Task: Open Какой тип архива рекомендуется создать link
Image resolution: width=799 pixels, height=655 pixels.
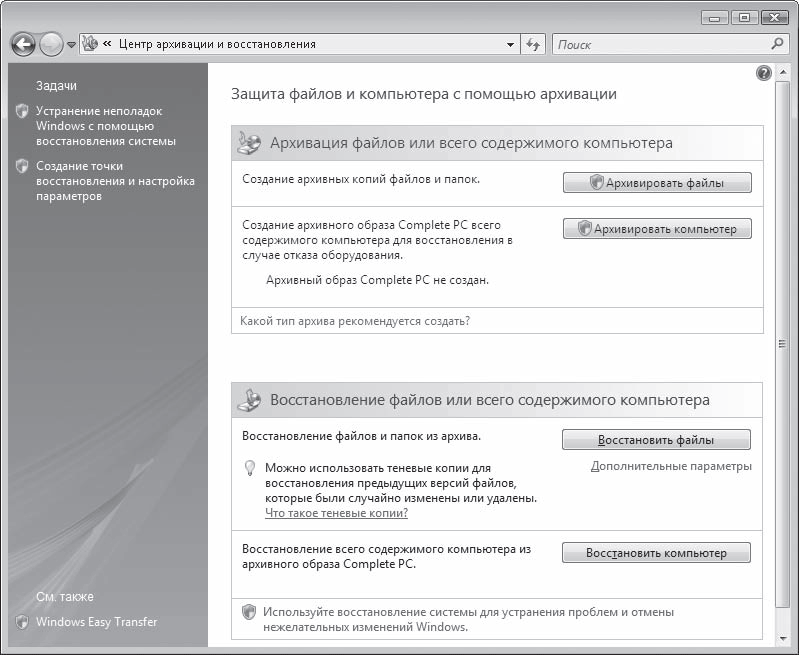Action: pyautogui.click(x=355, y=321)
